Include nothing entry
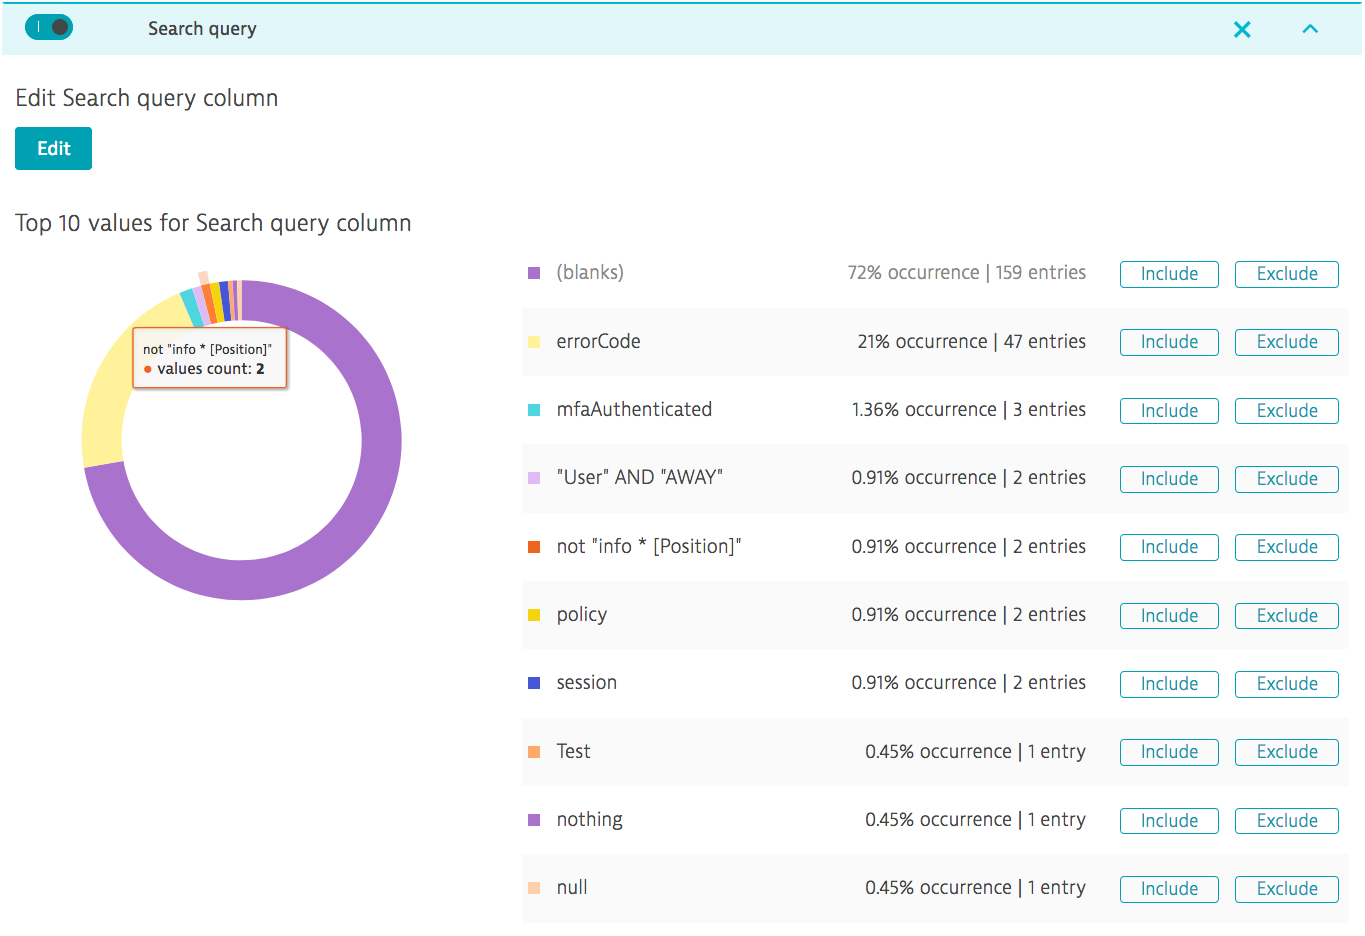The height and width of the screenshot is (936, 1365). [1169, 821]
